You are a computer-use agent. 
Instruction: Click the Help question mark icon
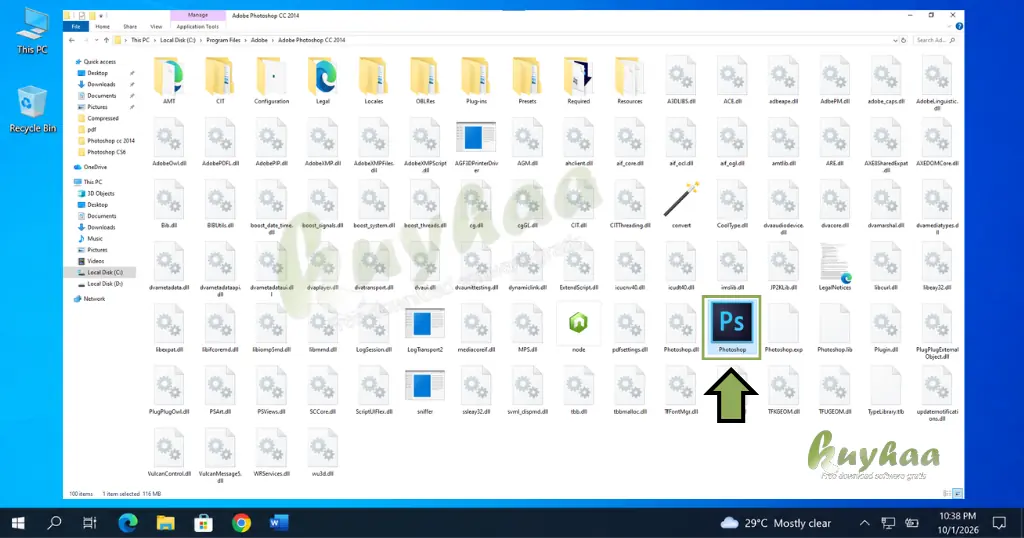(959, 27)
